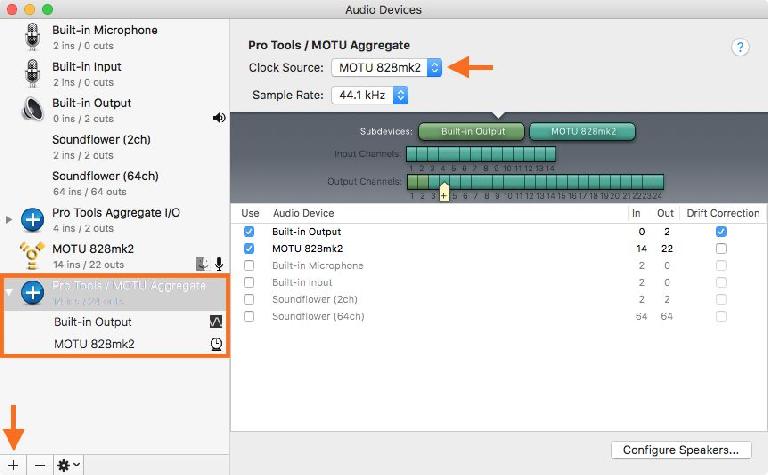Click the clock icon beside MOTU 828mk2 subdevice
This screenshot has height=475, width=768.
pyautogui.click(x=216, y=344)
